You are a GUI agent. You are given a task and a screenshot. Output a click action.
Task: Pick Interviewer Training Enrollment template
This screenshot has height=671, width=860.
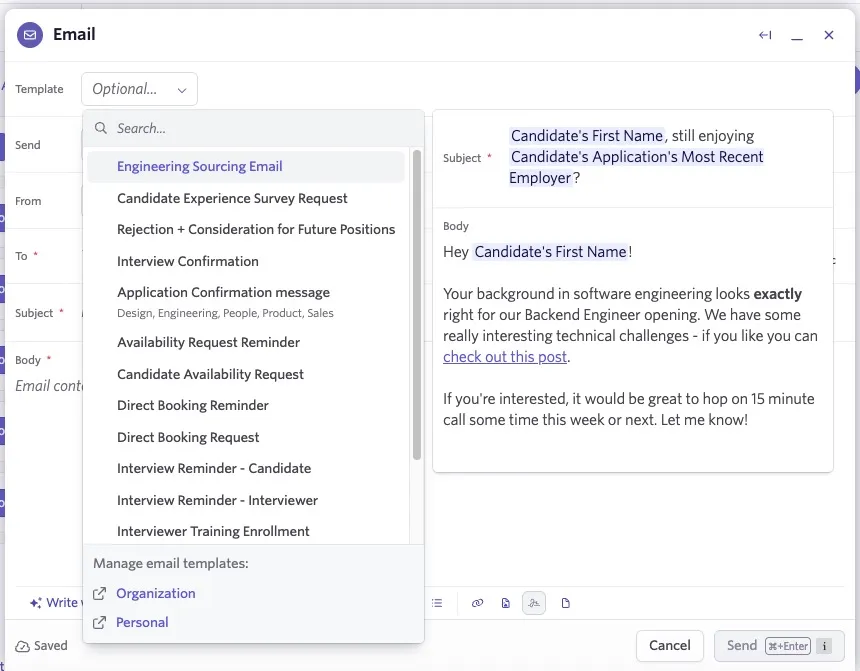(x=246, y=532)
